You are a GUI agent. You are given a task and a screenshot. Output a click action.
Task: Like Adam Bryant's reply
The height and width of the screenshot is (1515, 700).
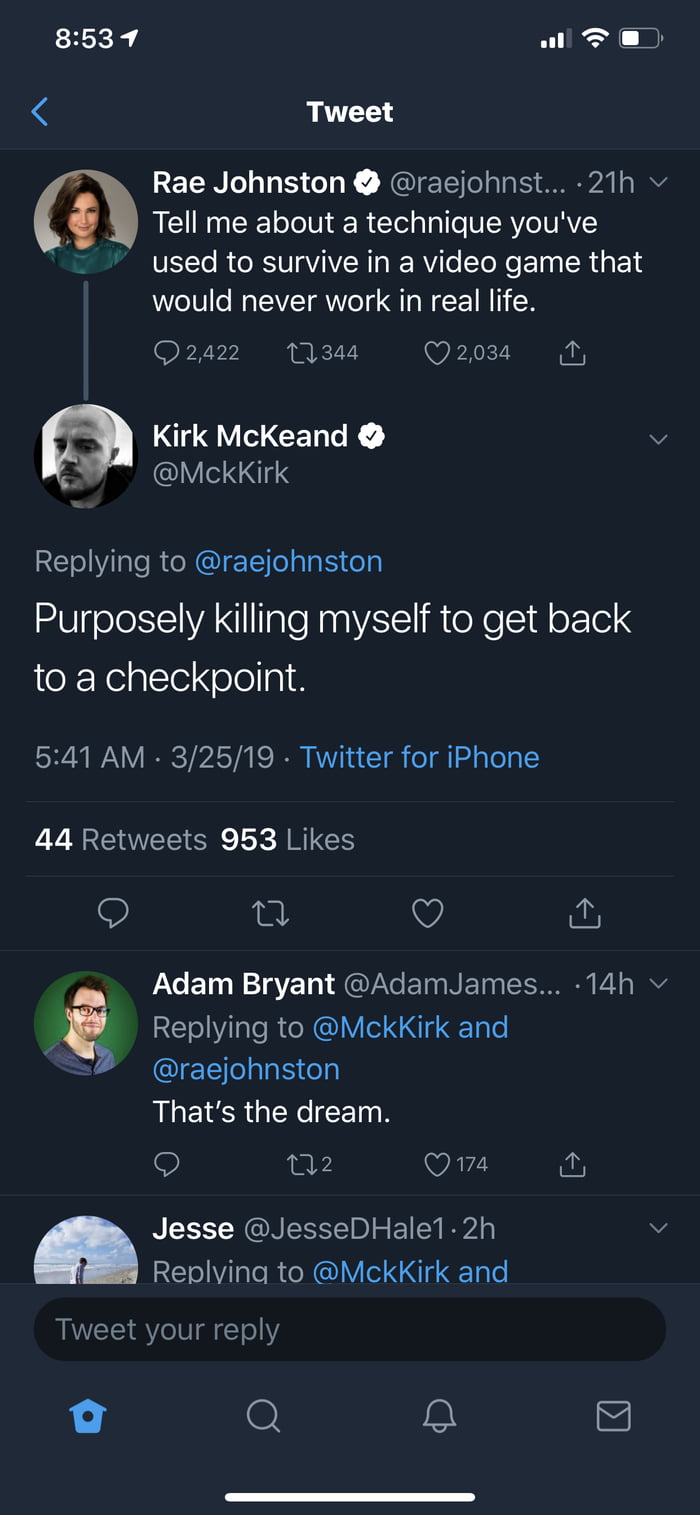coord(437,1164)
